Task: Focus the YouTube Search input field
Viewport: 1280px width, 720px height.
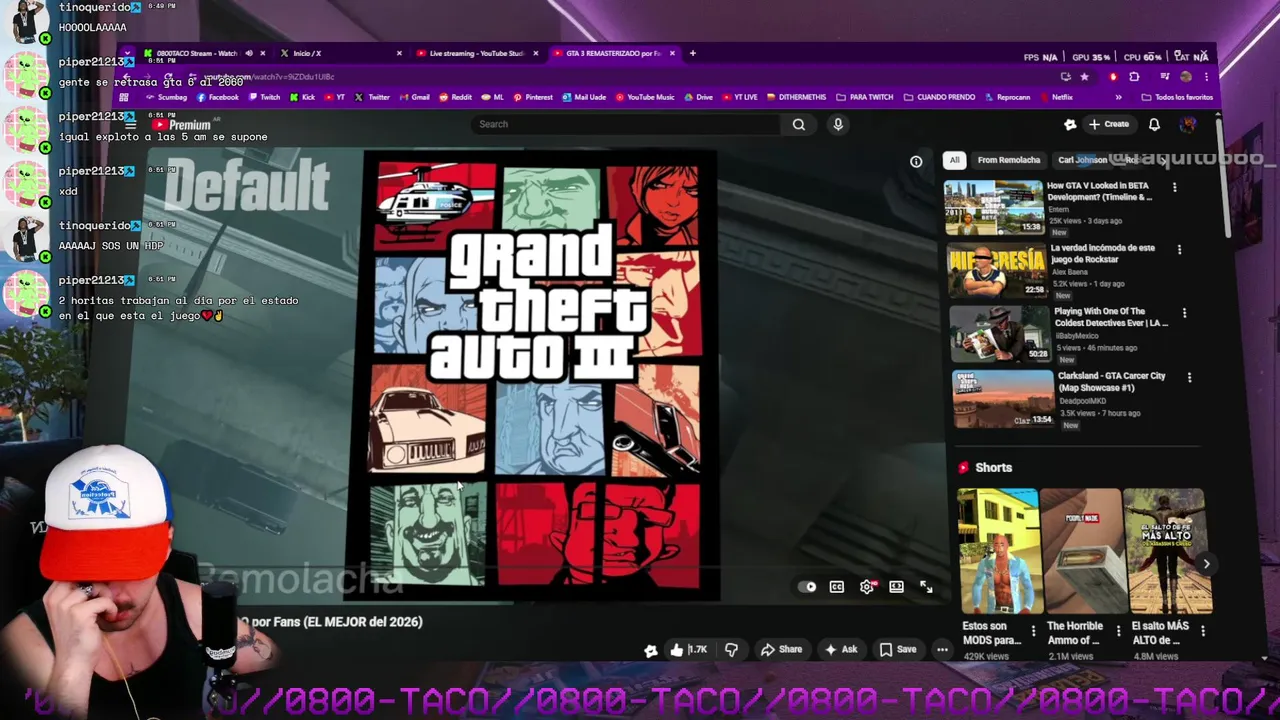Action: [625, 124]
